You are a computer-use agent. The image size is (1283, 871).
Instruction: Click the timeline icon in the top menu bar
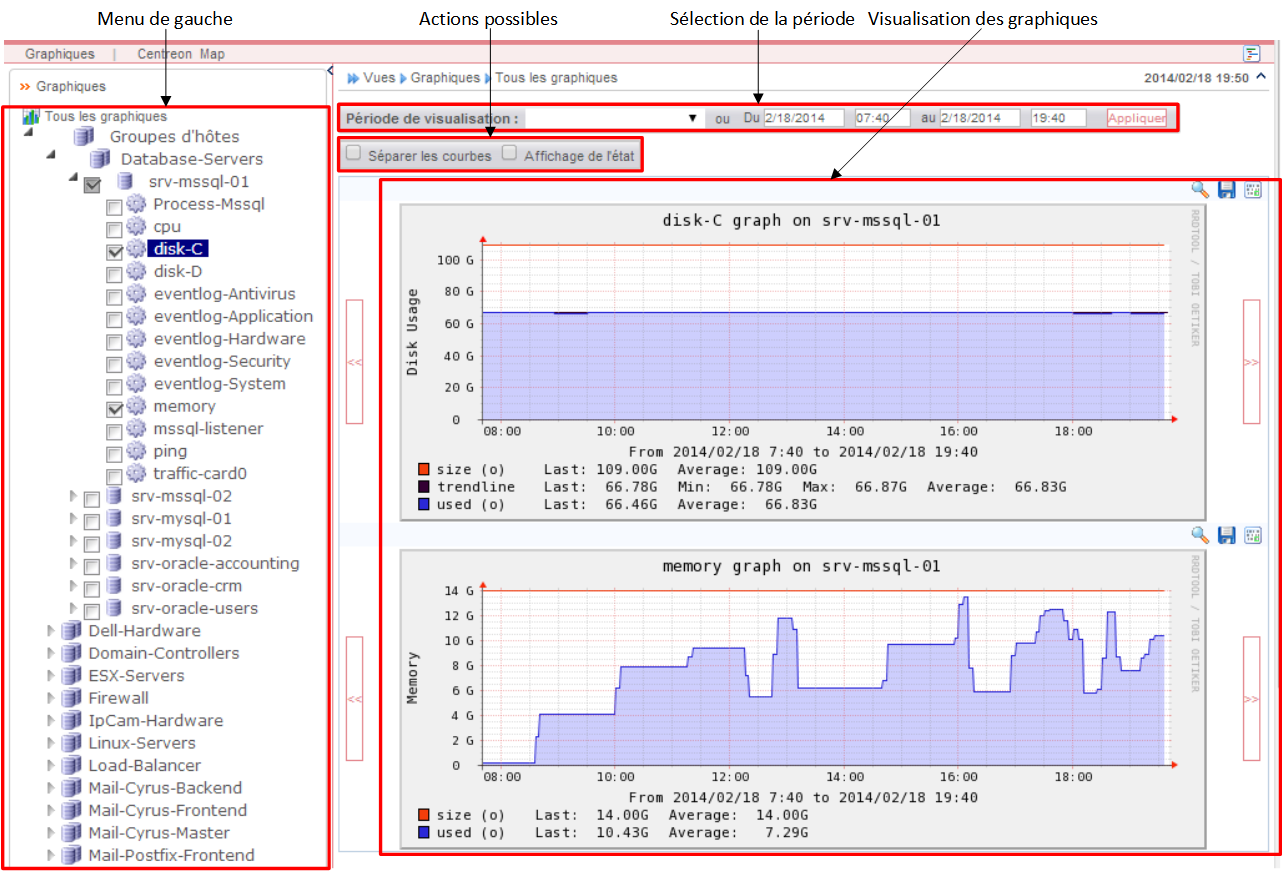(1250, 53)
